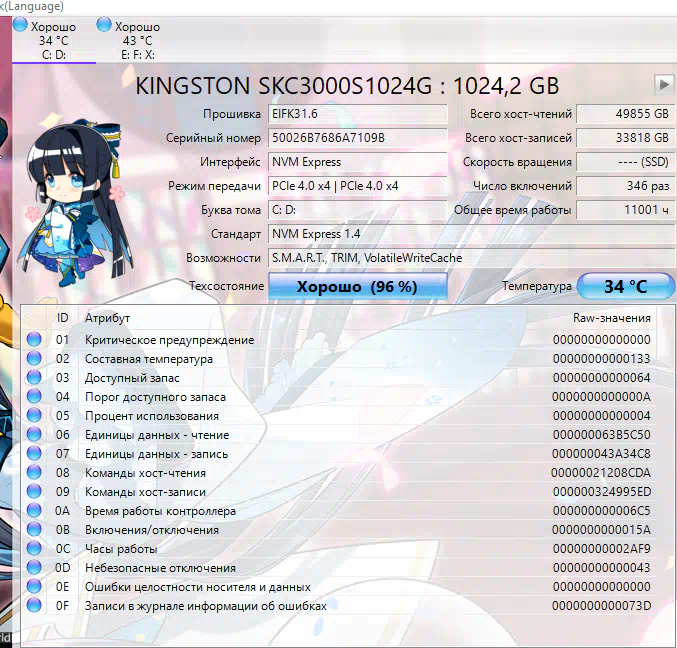
Task: Click status icon of Включения/отключения row
Action: click(34, 529)
